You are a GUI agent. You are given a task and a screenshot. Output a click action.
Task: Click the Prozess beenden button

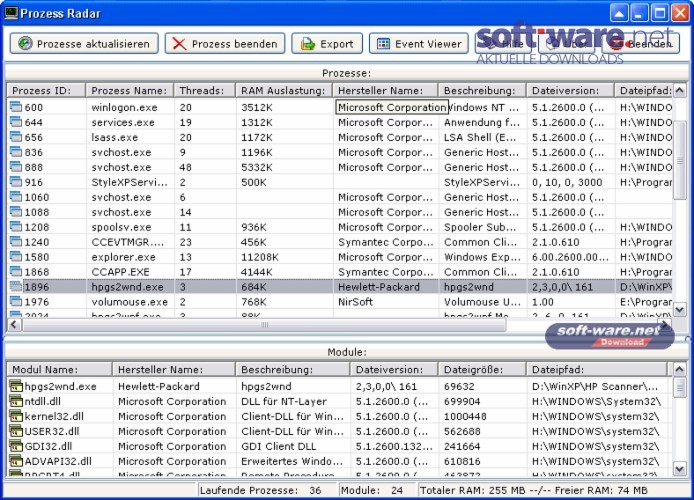click(225, 44)
